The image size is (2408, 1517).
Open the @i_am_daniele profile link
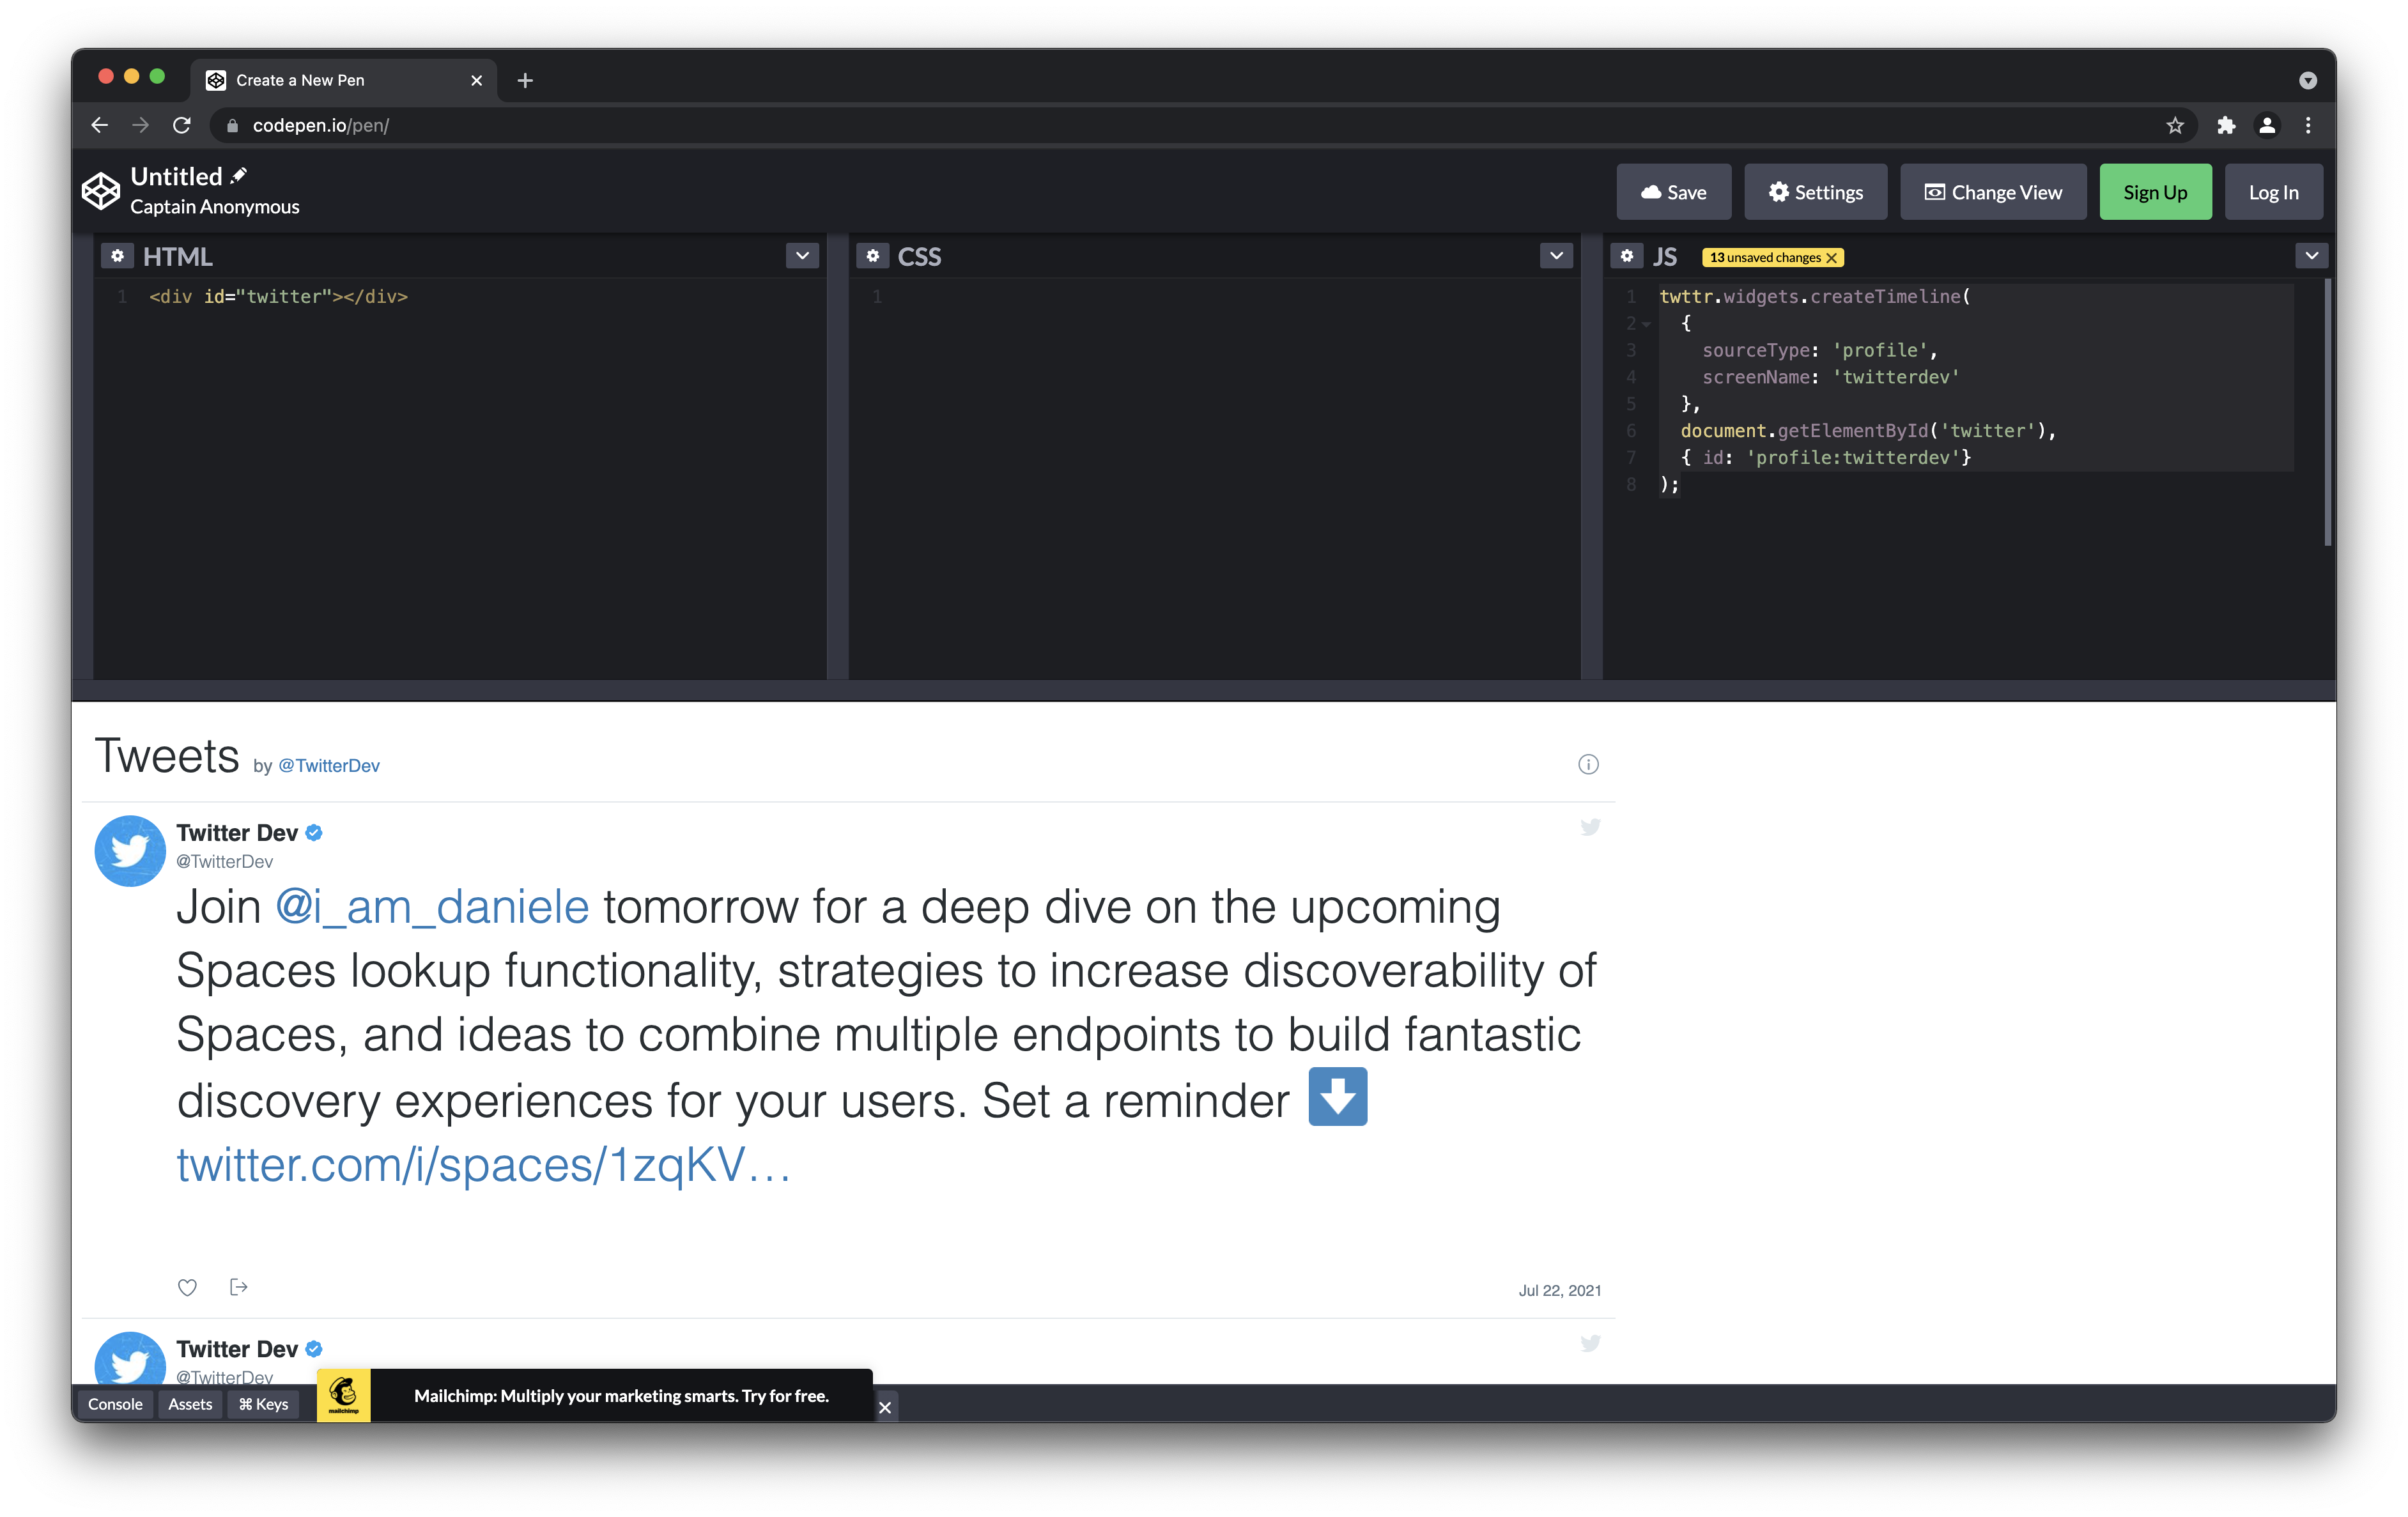[x=431, y=906]
